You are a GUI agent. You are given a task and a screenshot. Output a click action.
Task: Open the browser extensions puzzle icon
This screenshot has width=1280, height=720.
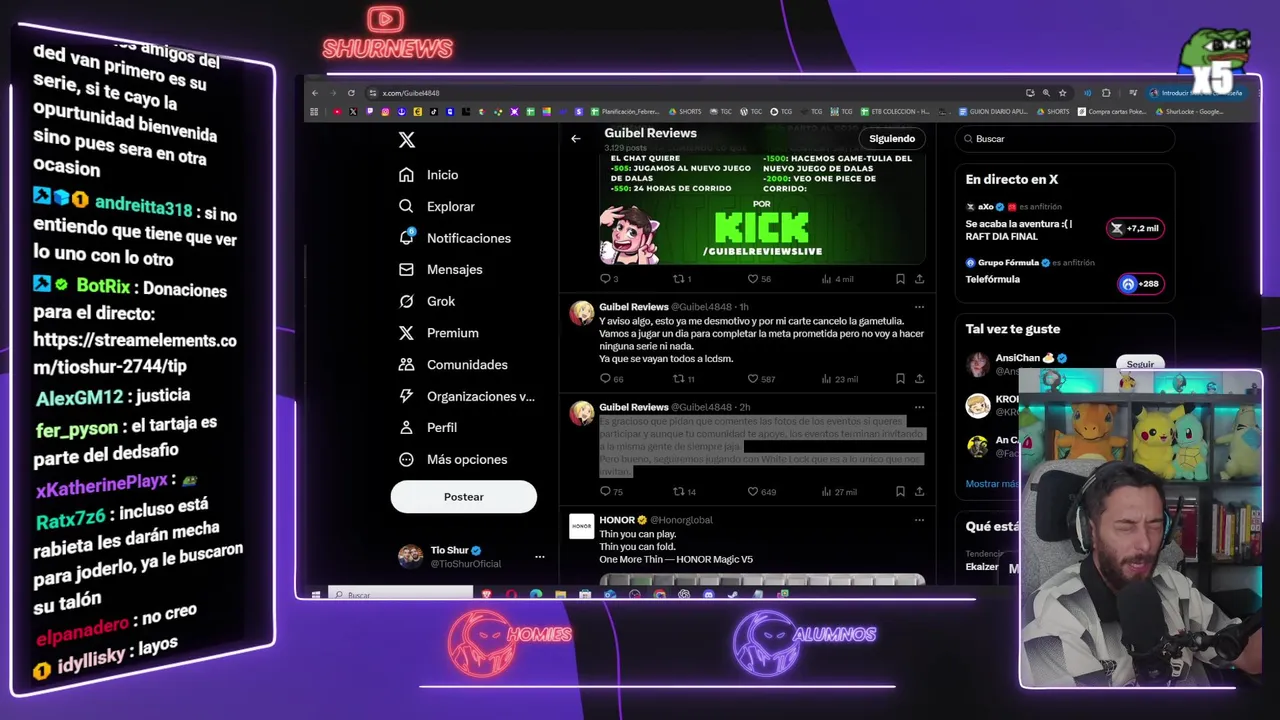click(1106, 93)
